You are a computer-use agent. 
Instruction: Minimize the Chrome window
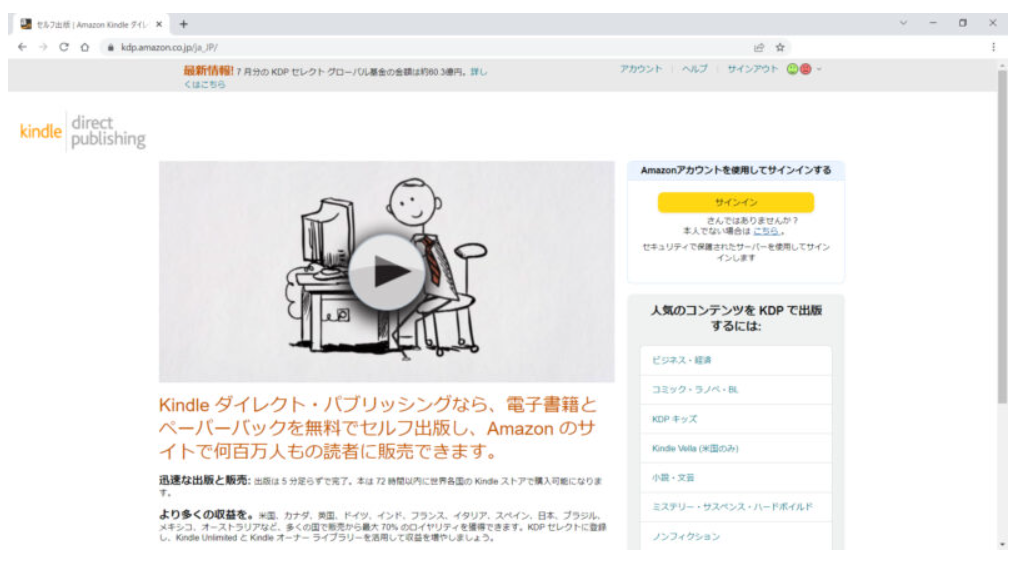point(933,23)
